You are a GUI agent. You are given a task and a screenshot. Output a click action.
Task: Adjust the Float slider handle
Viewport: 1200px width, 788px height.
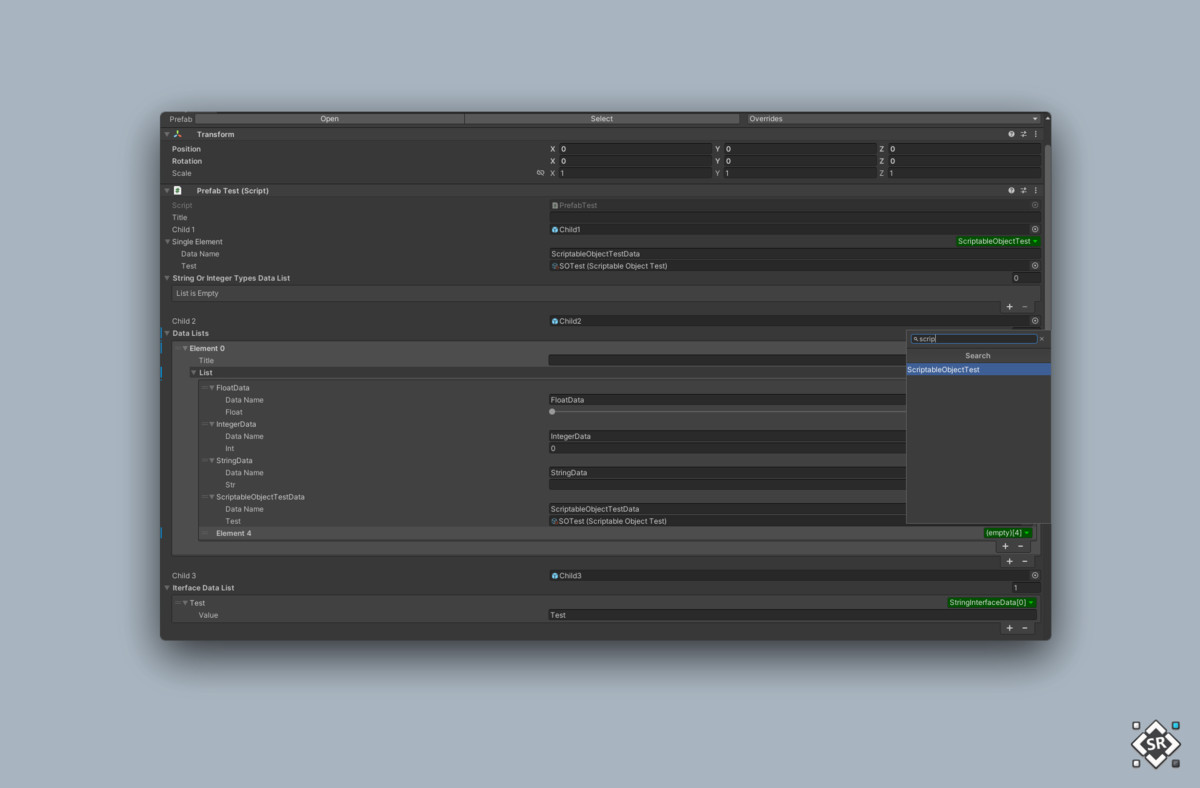tap(552, 412)
